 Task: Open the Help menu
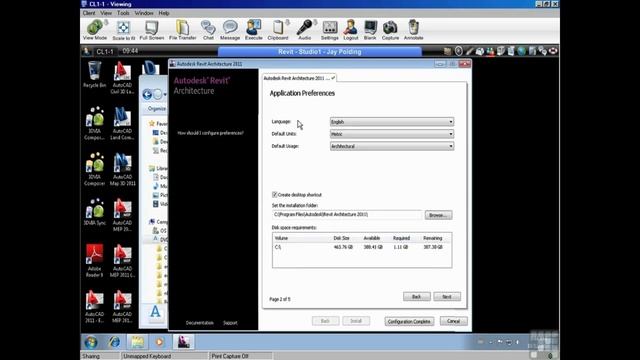[x=164, y=13]
